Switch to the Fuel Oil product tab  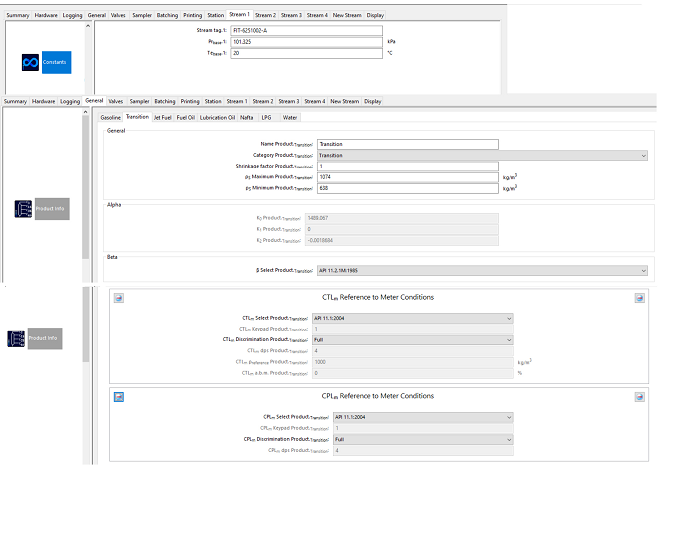(x=186, y=118)
